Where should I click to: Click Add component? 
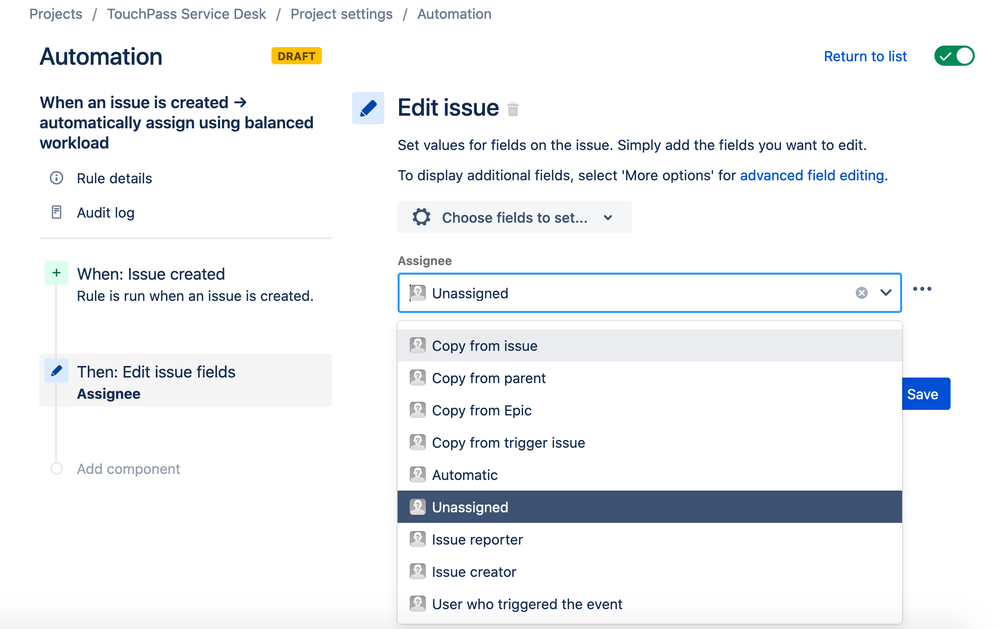(128, 469)
